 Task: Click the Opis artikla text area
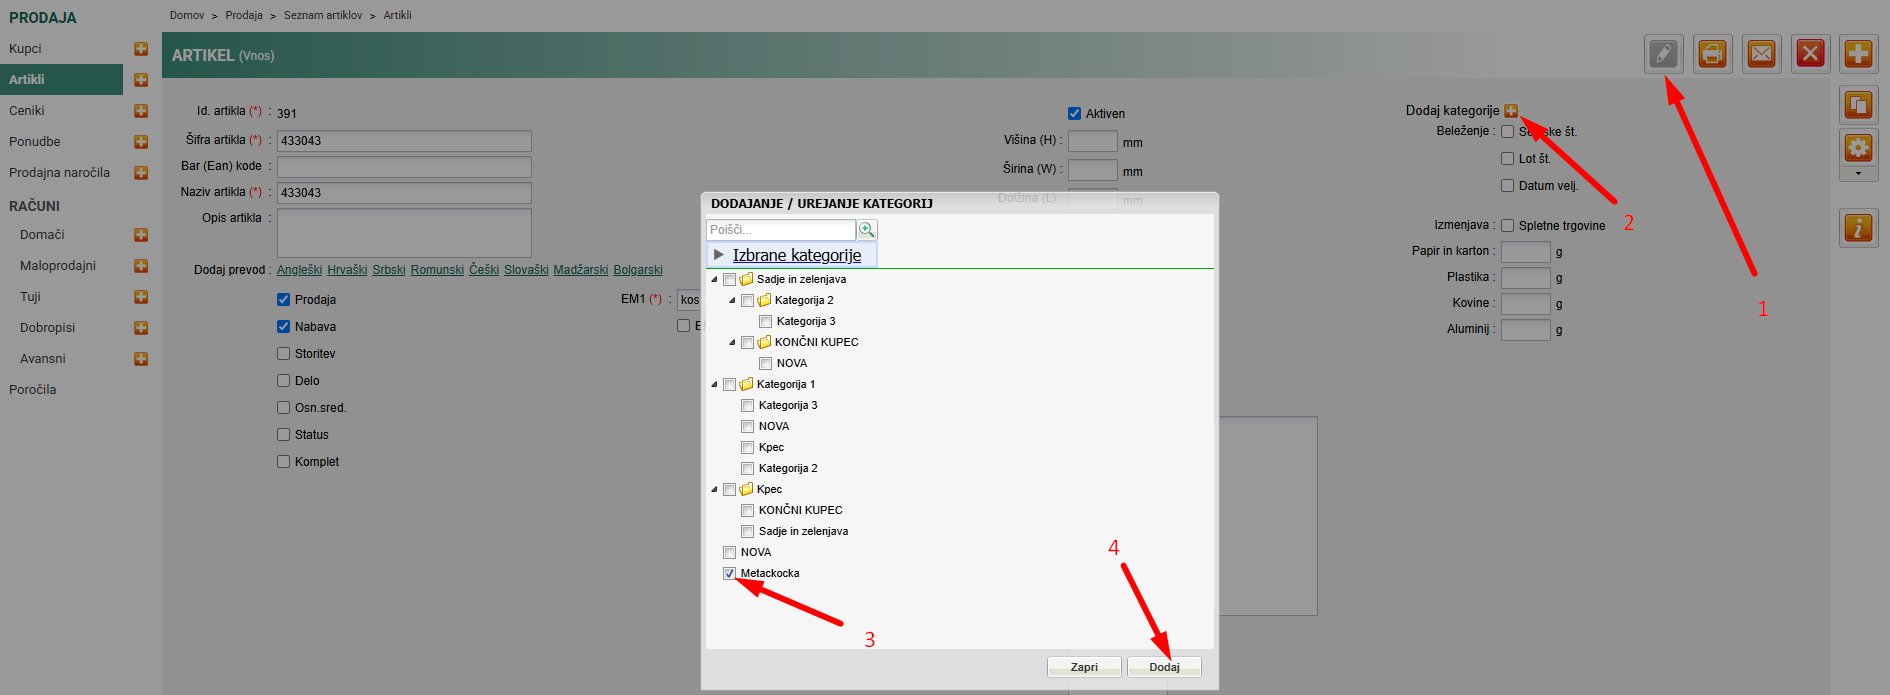404,233
